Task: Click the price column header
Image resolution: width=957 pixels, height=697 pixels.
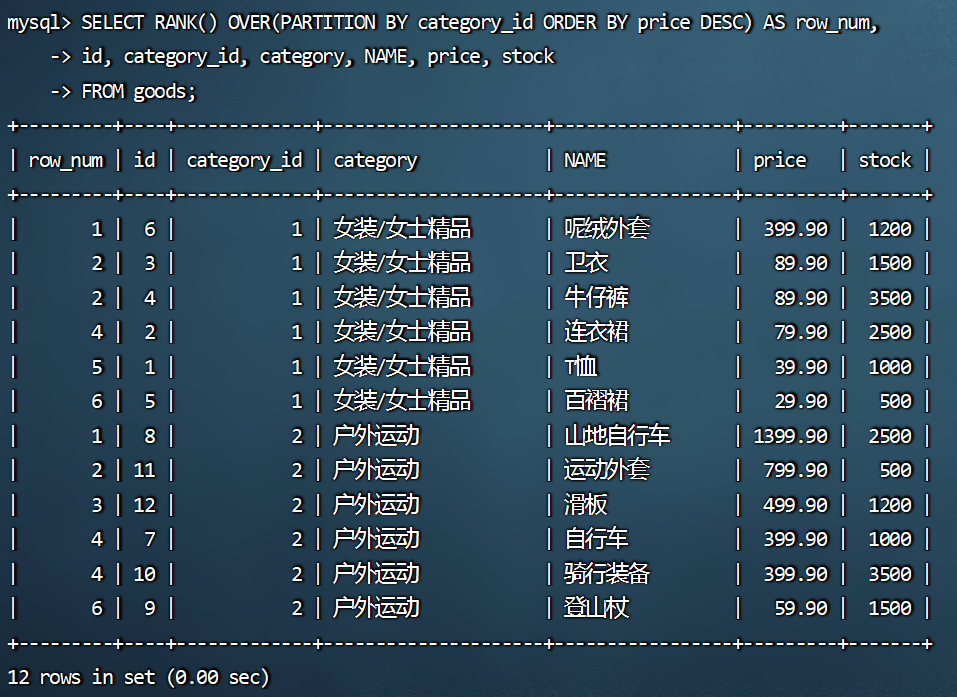Action: click(x=779, y=160)
